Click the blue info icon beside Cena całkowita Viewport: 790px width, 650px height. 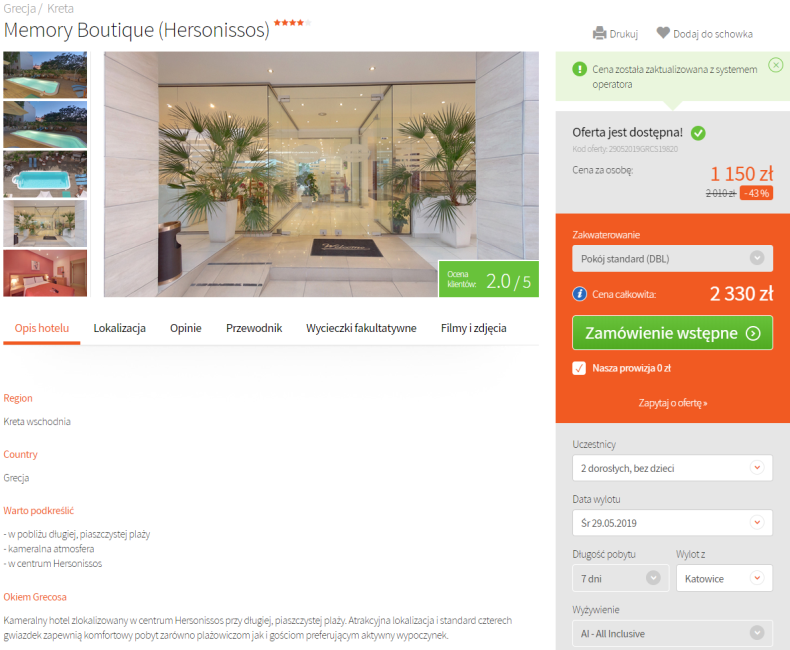click(579, 294)
